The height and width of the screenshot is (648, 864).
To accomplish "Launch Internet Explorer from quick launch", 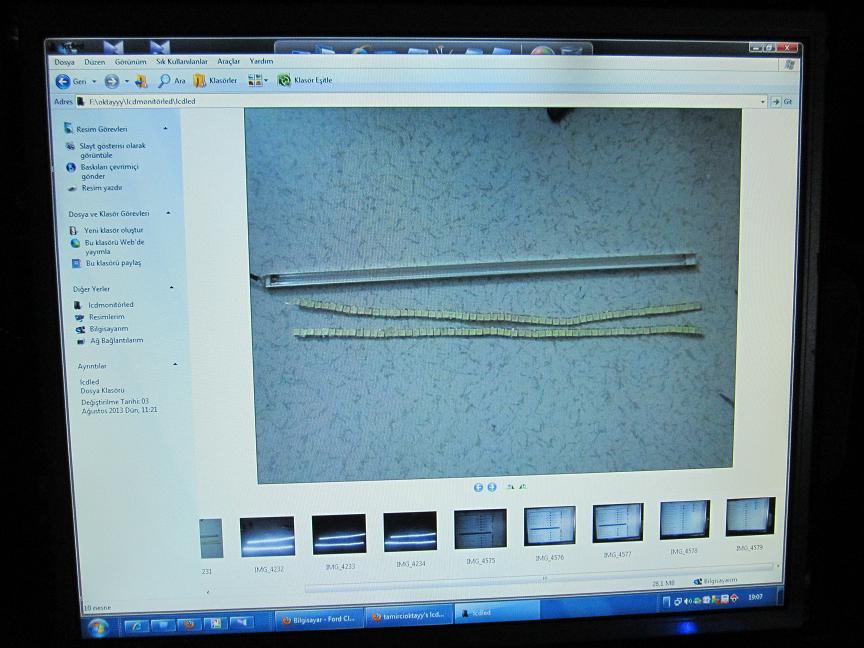I will coord(136,626).
